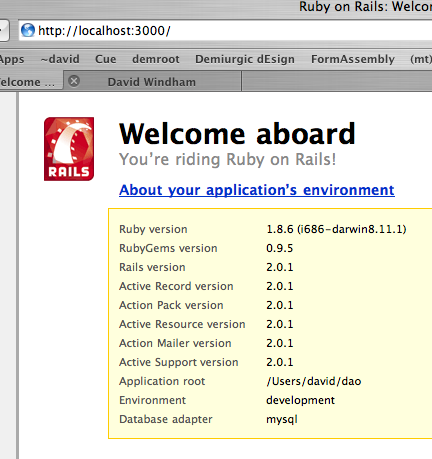This screenshot has width=432, height=459.
Task: Click the 1.8.6 (i686-darwin8.11.1) value
Action: pyautogui.click(x=336, y=229)
